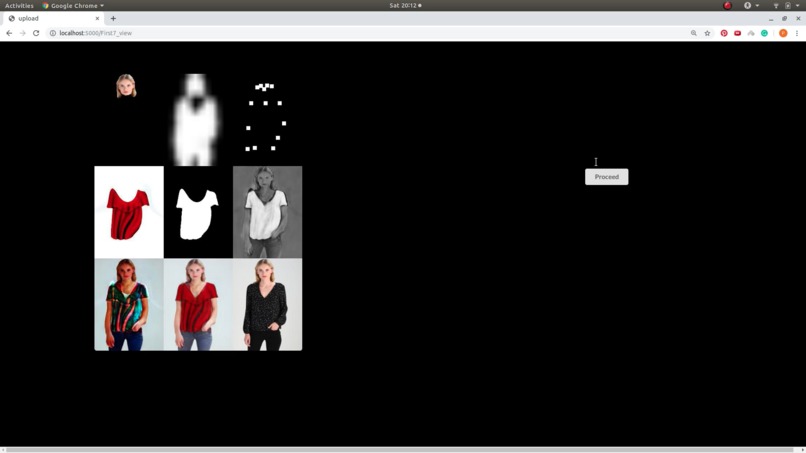Viewport: 806px width, 453px height.
Task: Click the Pinterest extension icon
Action: pyautogui.click(x=724, y=33)
